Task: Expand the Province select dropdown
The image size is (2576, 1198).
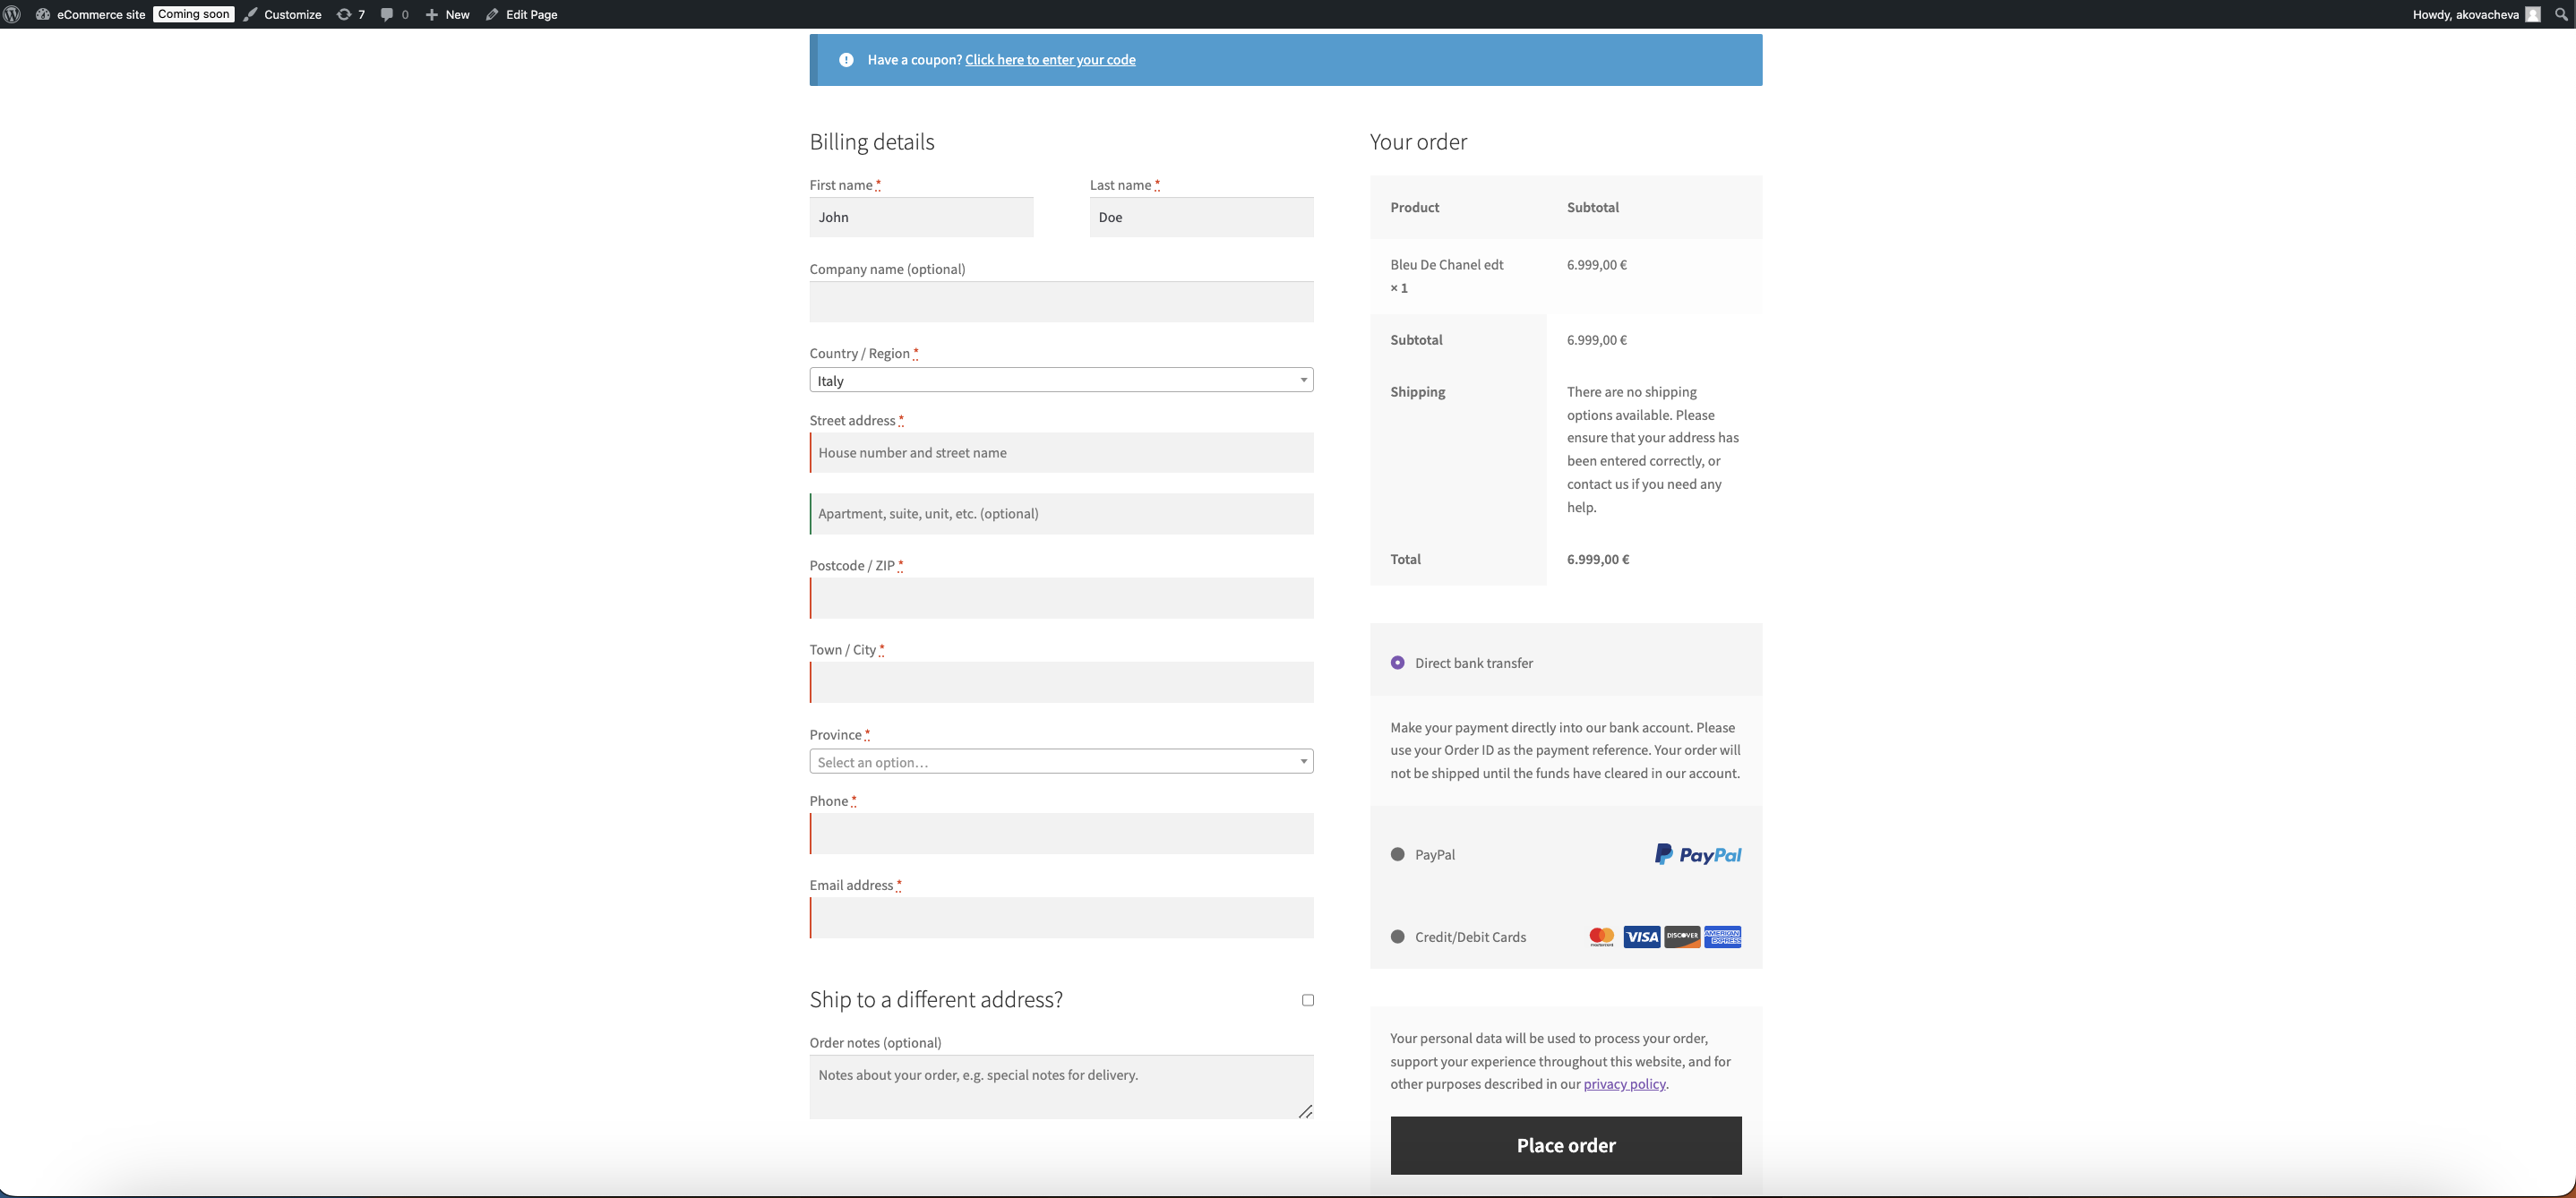Action: coord(1060,762)
